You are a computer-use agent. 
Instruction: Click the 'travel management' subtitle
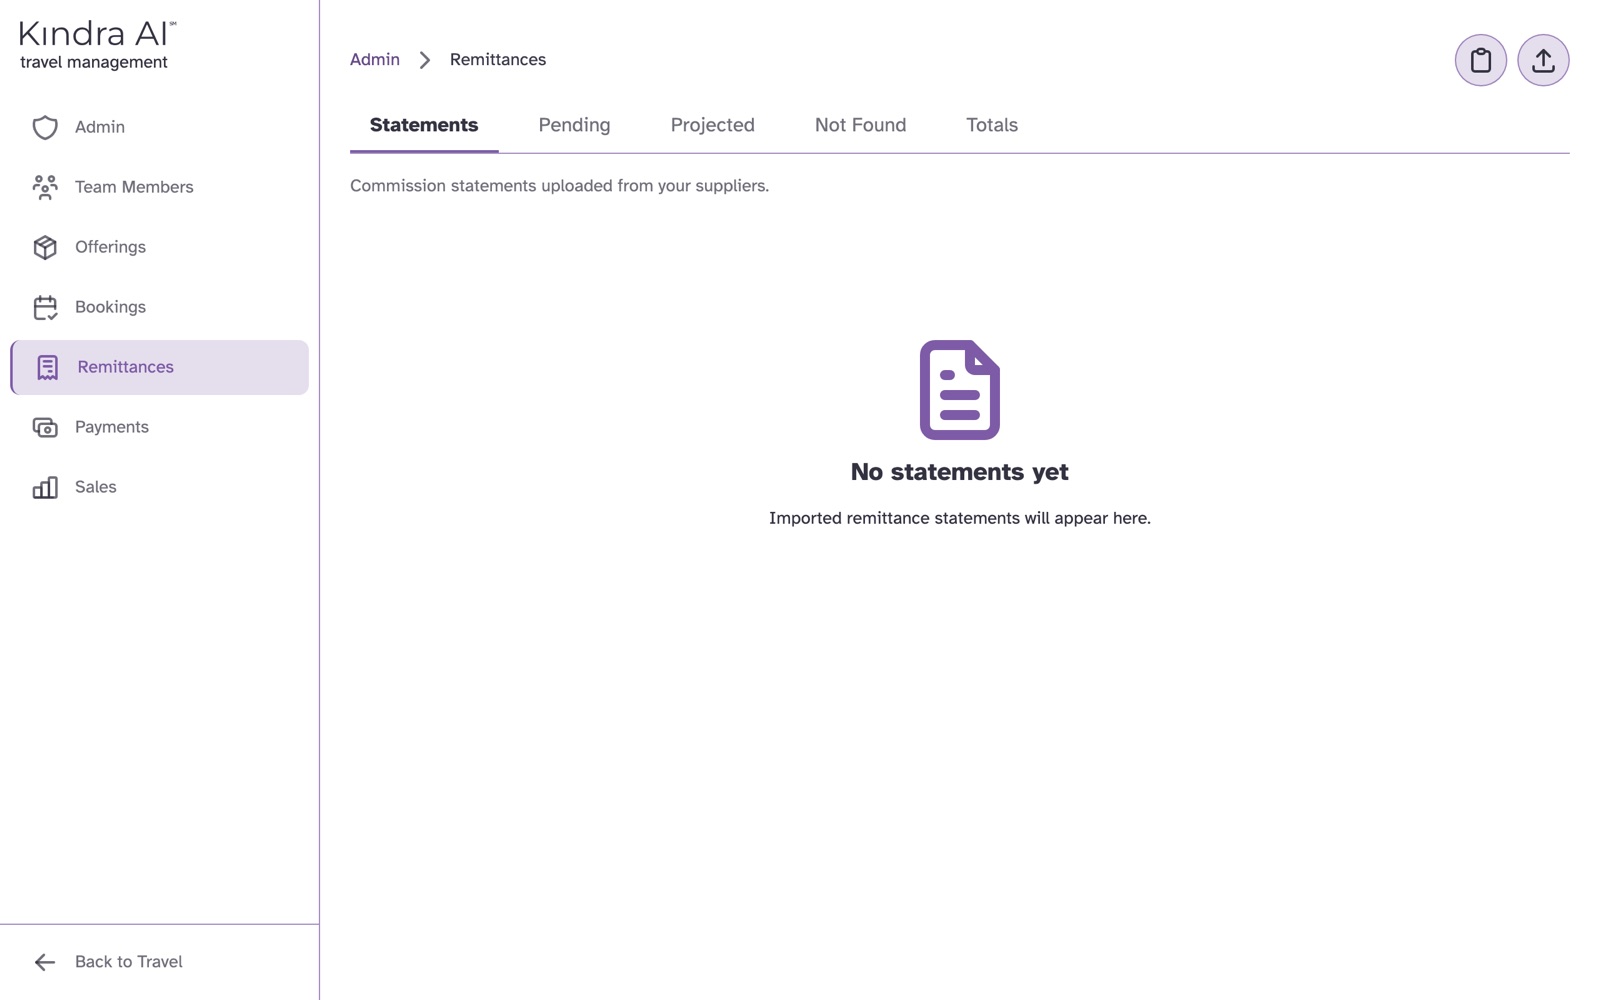click(x=94, y=62)
